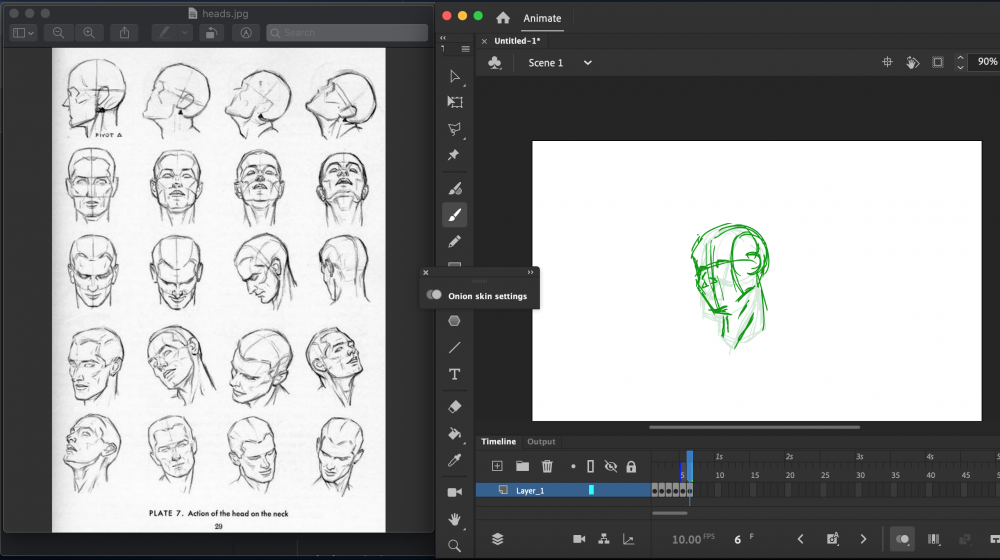The height and width of the screenshot is (560, 1000).
Task: Select the Classic Brush tool
Action: pos(455,215)
